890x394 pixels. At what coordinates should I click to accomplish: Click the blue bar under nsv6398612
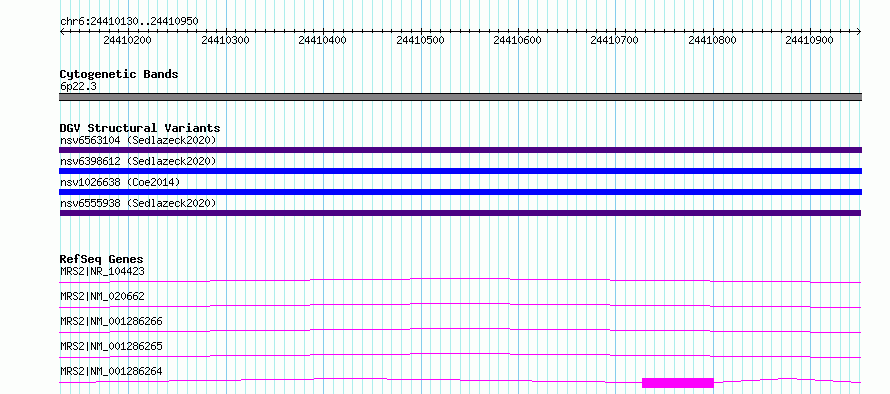(x=460, y=171)
